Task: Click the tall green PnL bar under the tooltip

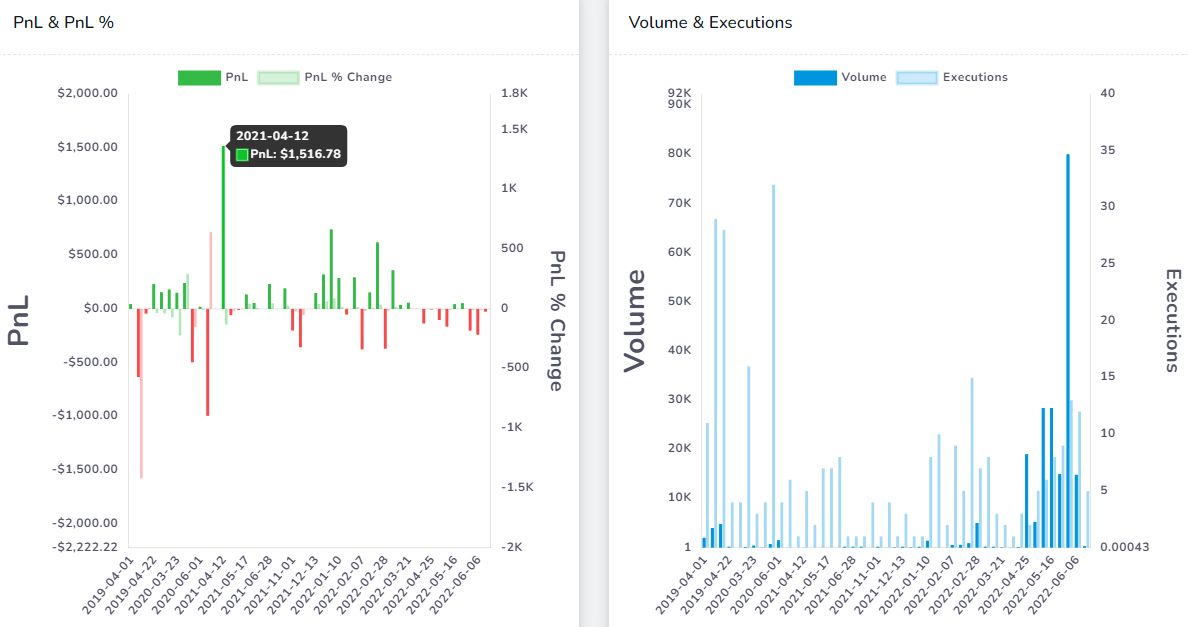Action: (x=224, y=227)
